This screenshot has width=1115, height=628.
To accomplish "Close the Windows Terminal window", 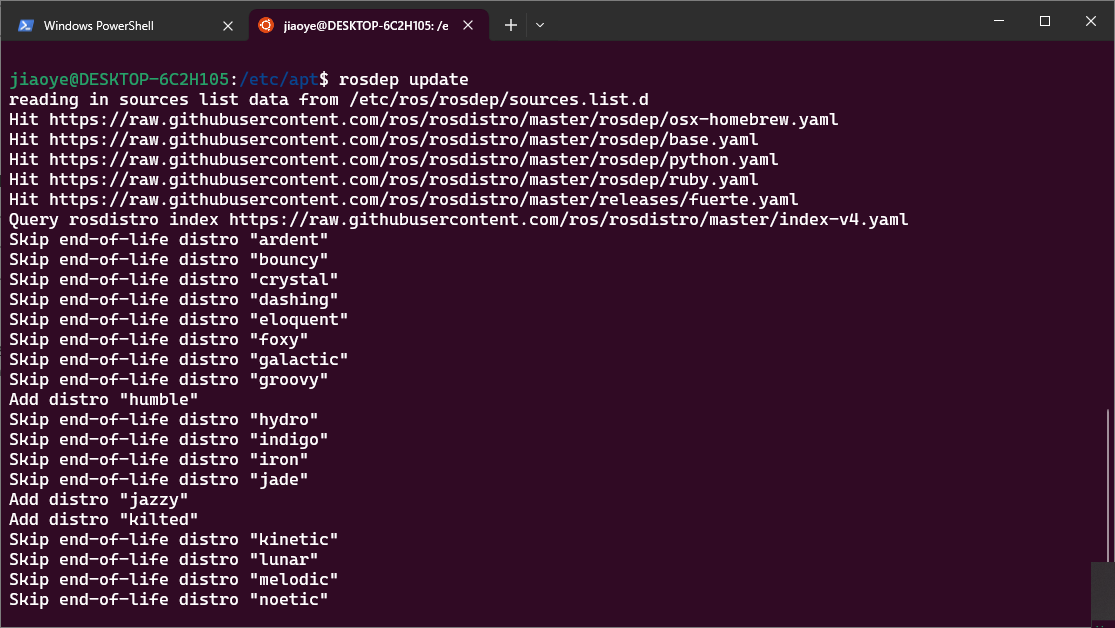I will pos(1091,21).
